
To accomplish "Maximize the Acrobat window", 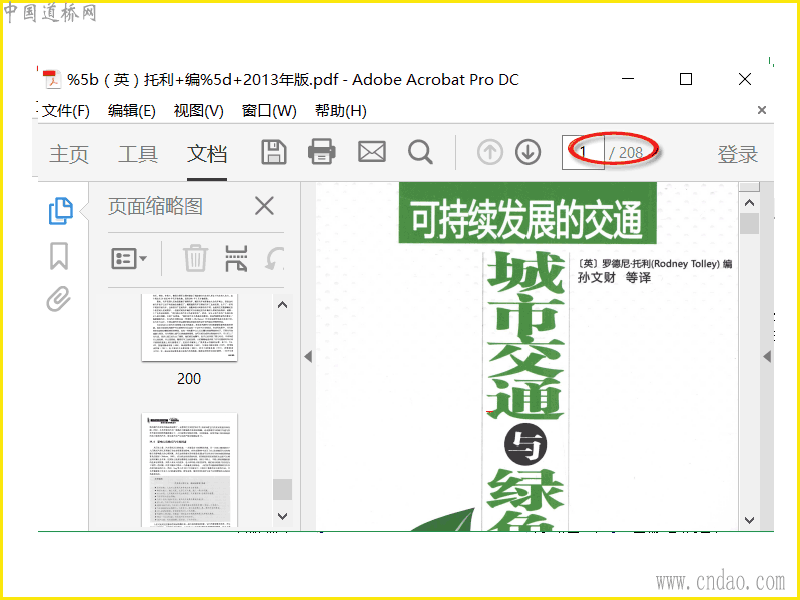I will coord(686,79).
